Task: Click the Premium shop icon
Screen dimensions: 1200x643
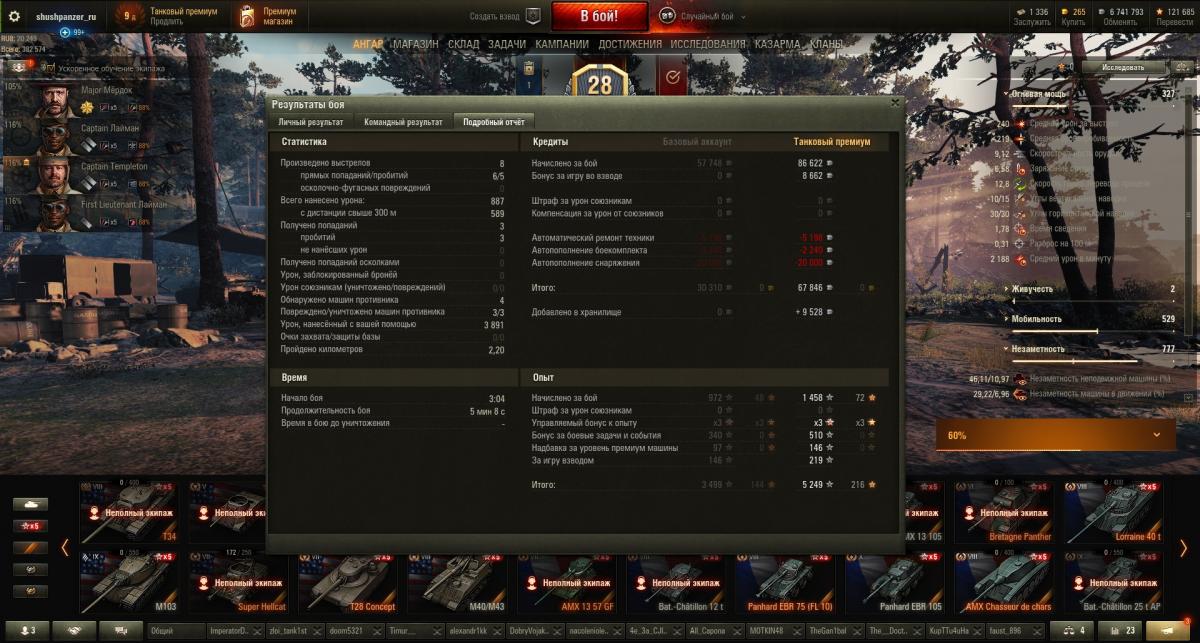Action: coord(248,15)
